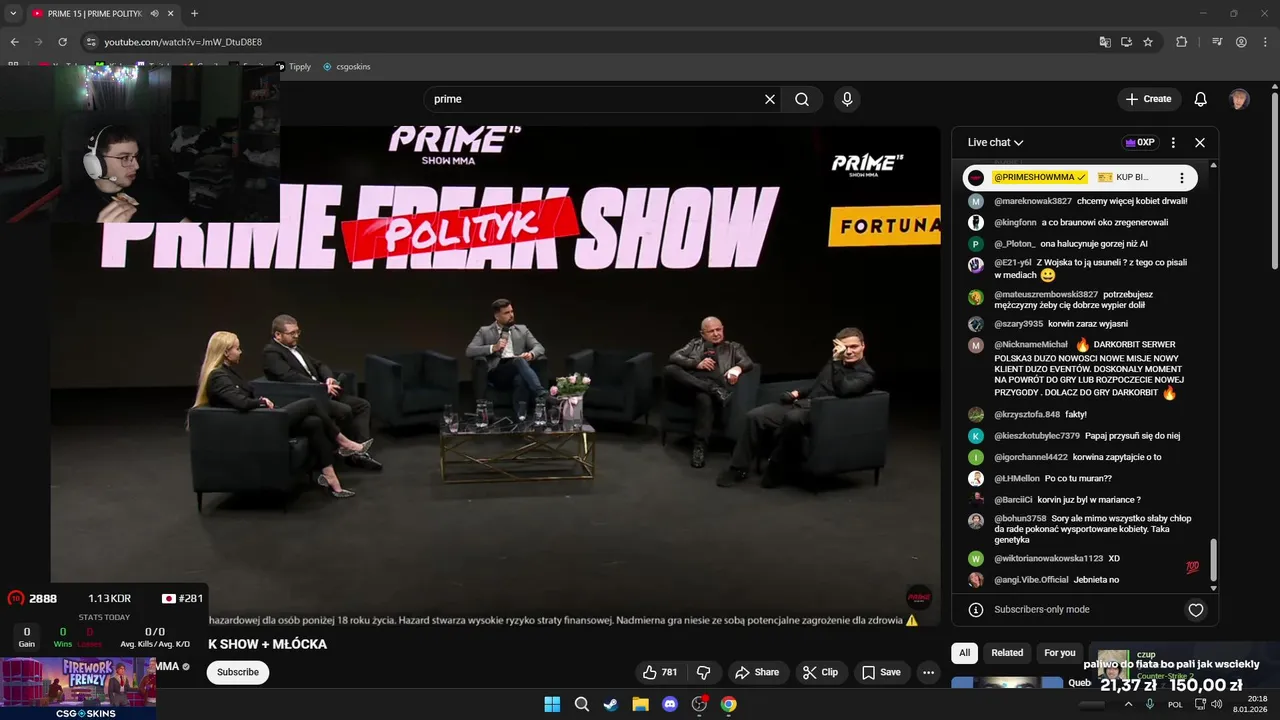Image resolution: width=1280 pixels, height=720 pixels.
Task: Send a heart reaction in live chat
Action: click(x=1196, y=610)
